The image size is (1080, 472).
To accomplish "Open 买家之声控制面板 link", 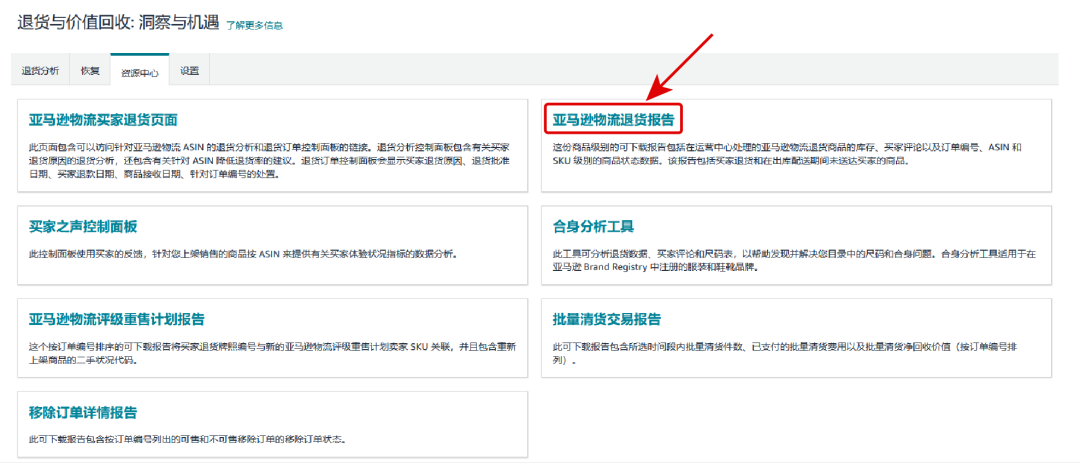I will click(x=83, y=226).
